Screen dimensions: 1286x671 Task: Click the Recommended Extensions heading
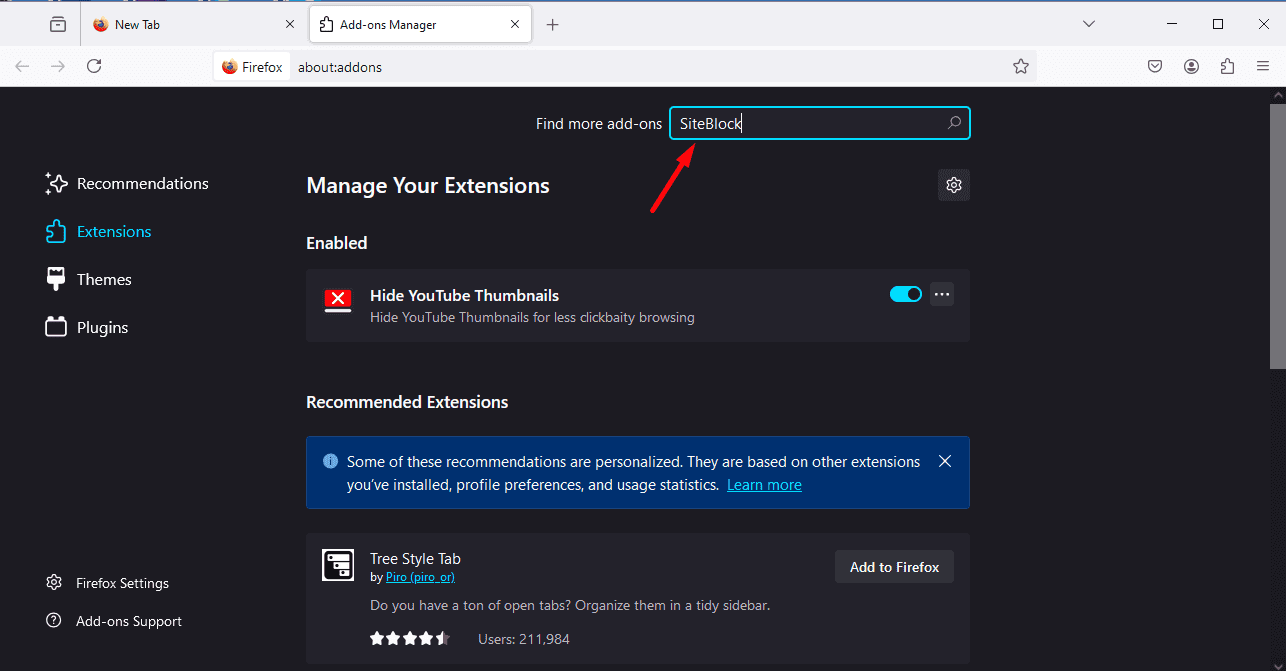point(407,402)
